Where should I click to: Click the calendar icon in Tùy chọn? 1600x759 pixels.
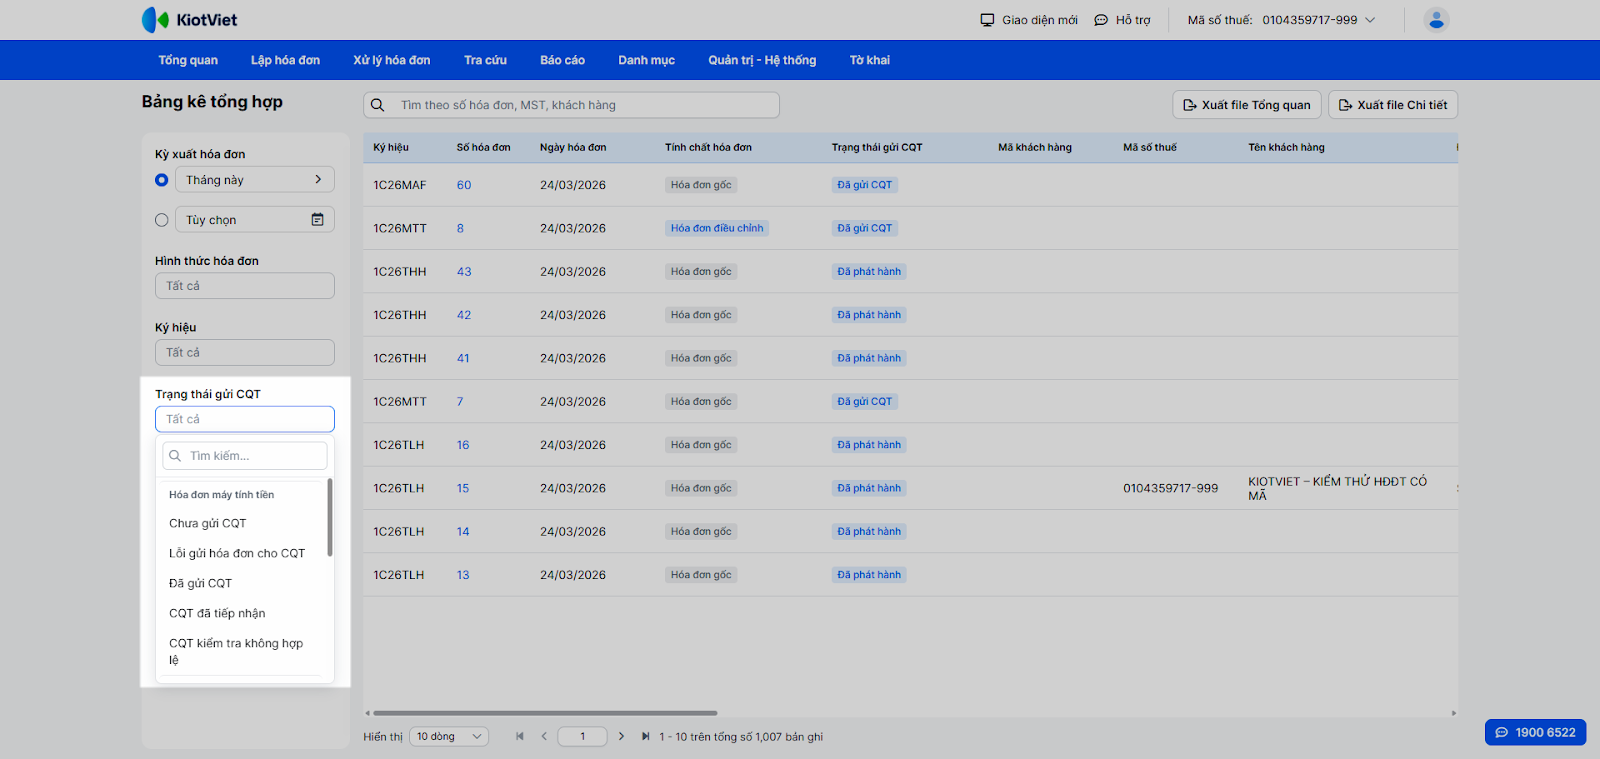[317, 220]
